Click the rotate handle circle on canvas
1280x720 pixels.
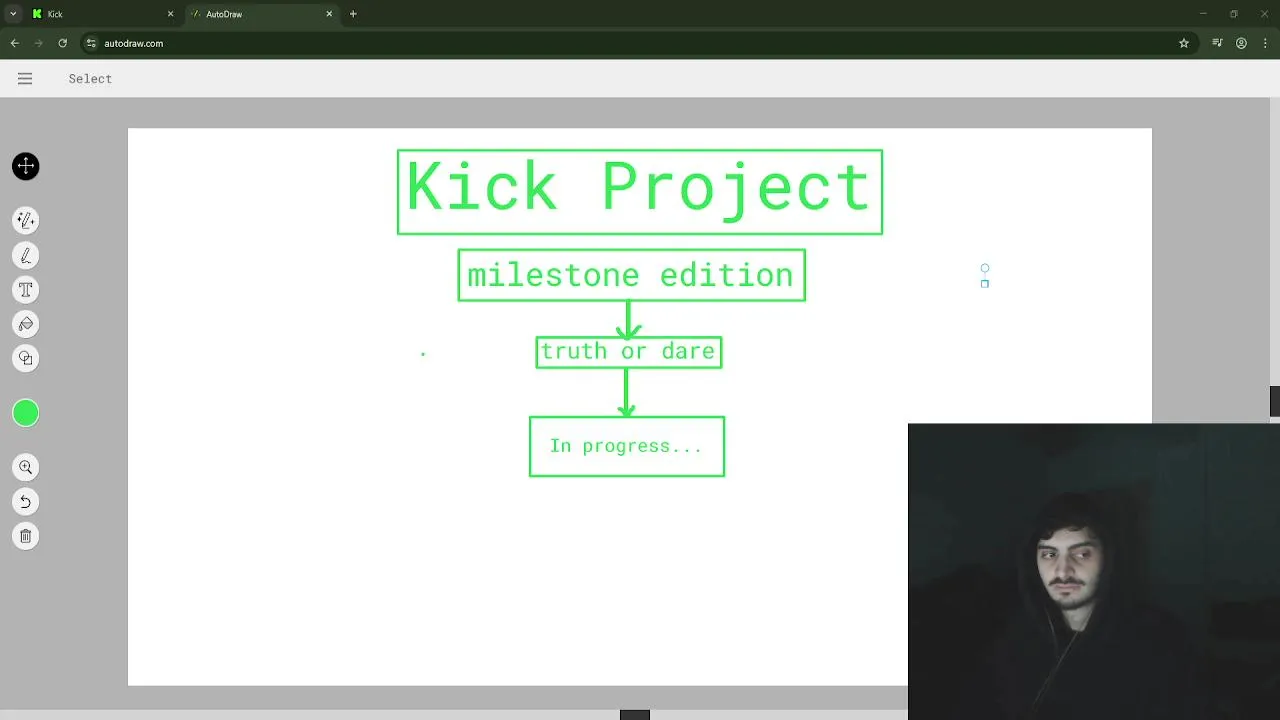tap(985, 268)
